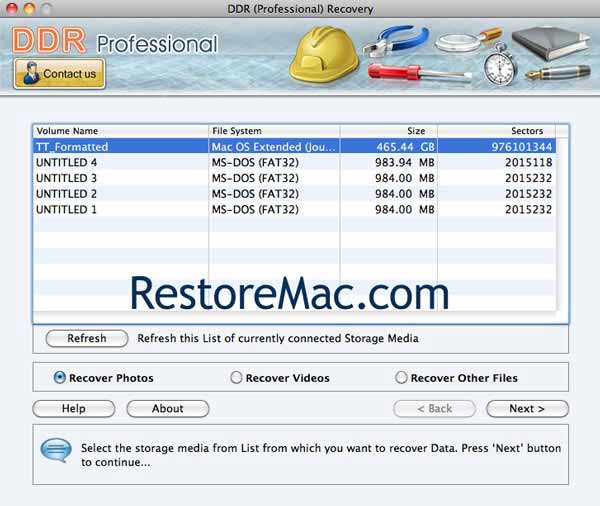This screenshot has height=506, width=600.
Task: Click the yellow hard hat icon
Action: point(324,55)
